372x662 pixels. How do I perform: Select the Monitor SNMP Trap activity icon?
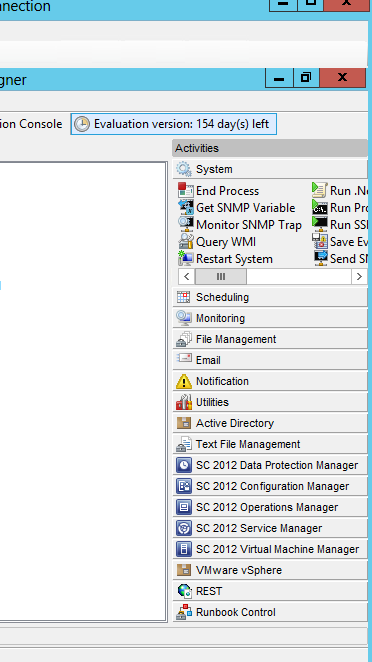(186, 225)
